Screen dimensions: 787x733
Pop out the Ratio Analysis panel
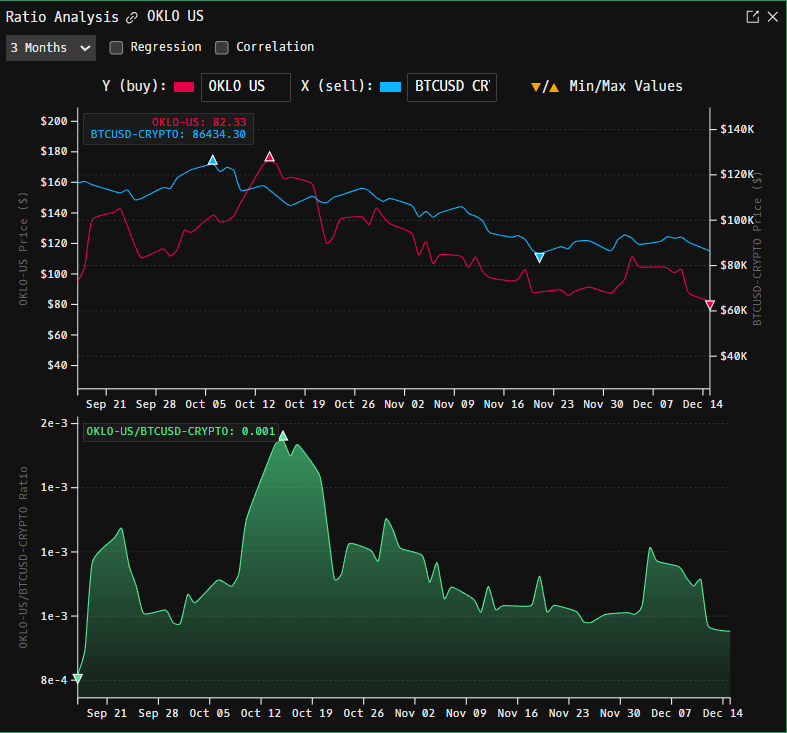click(x=752, y=17)
